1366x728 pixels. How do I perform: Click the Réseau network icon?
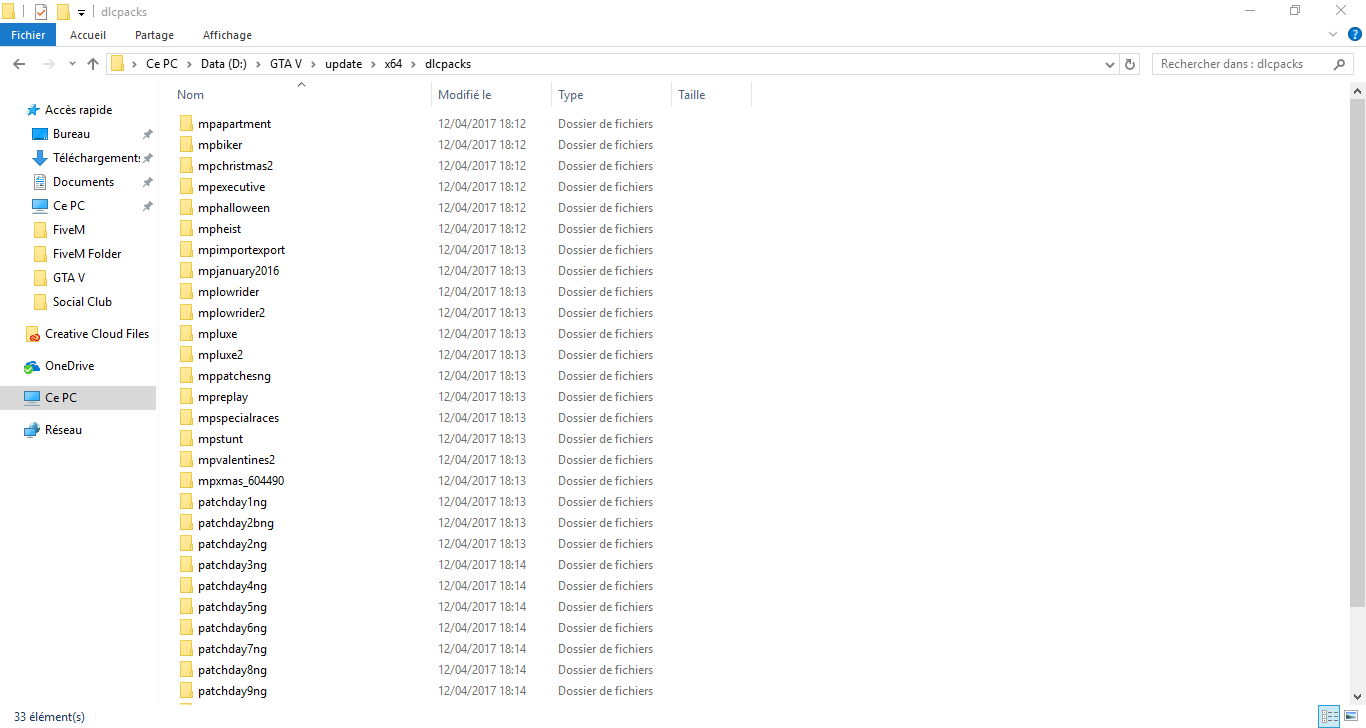[x=32, y=430]
